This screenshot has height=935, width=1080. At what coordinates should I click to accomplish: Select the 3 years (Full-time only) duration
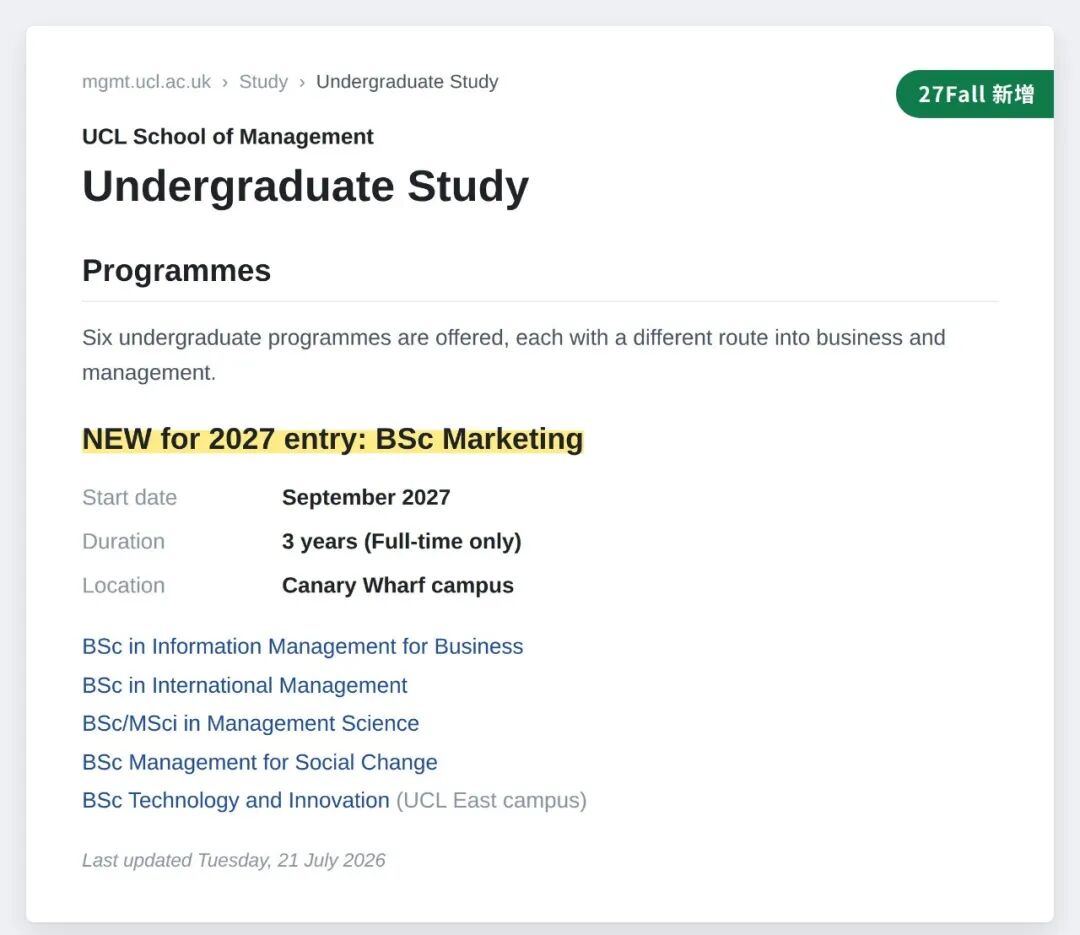pyautogui.click(x=402, y=542)
